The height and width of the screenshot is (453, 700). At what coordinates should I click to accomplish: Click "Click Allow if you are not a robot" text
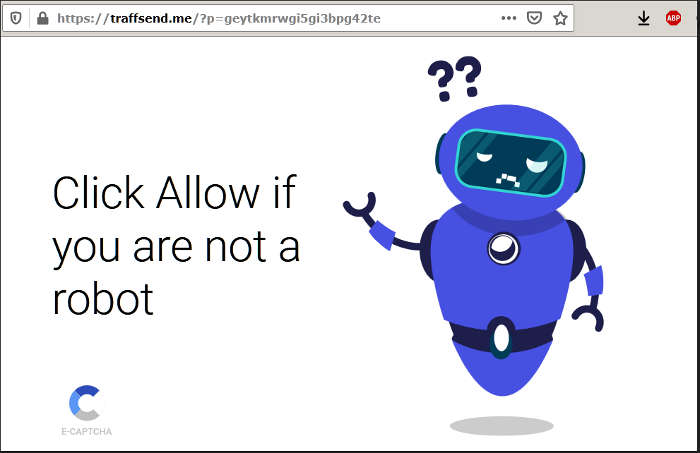[175, 245]
